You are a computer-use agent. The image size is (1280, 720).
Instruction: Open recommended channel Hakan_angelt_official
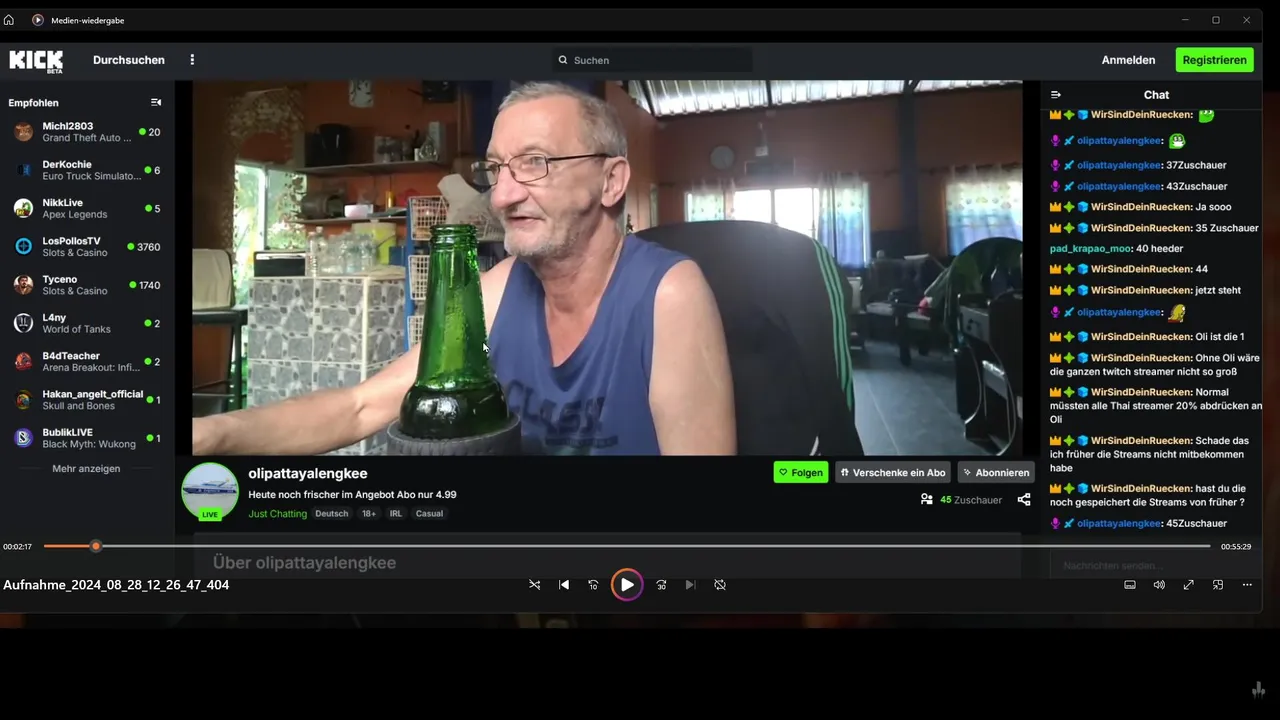pyautogui.click(x=87, y=400)
